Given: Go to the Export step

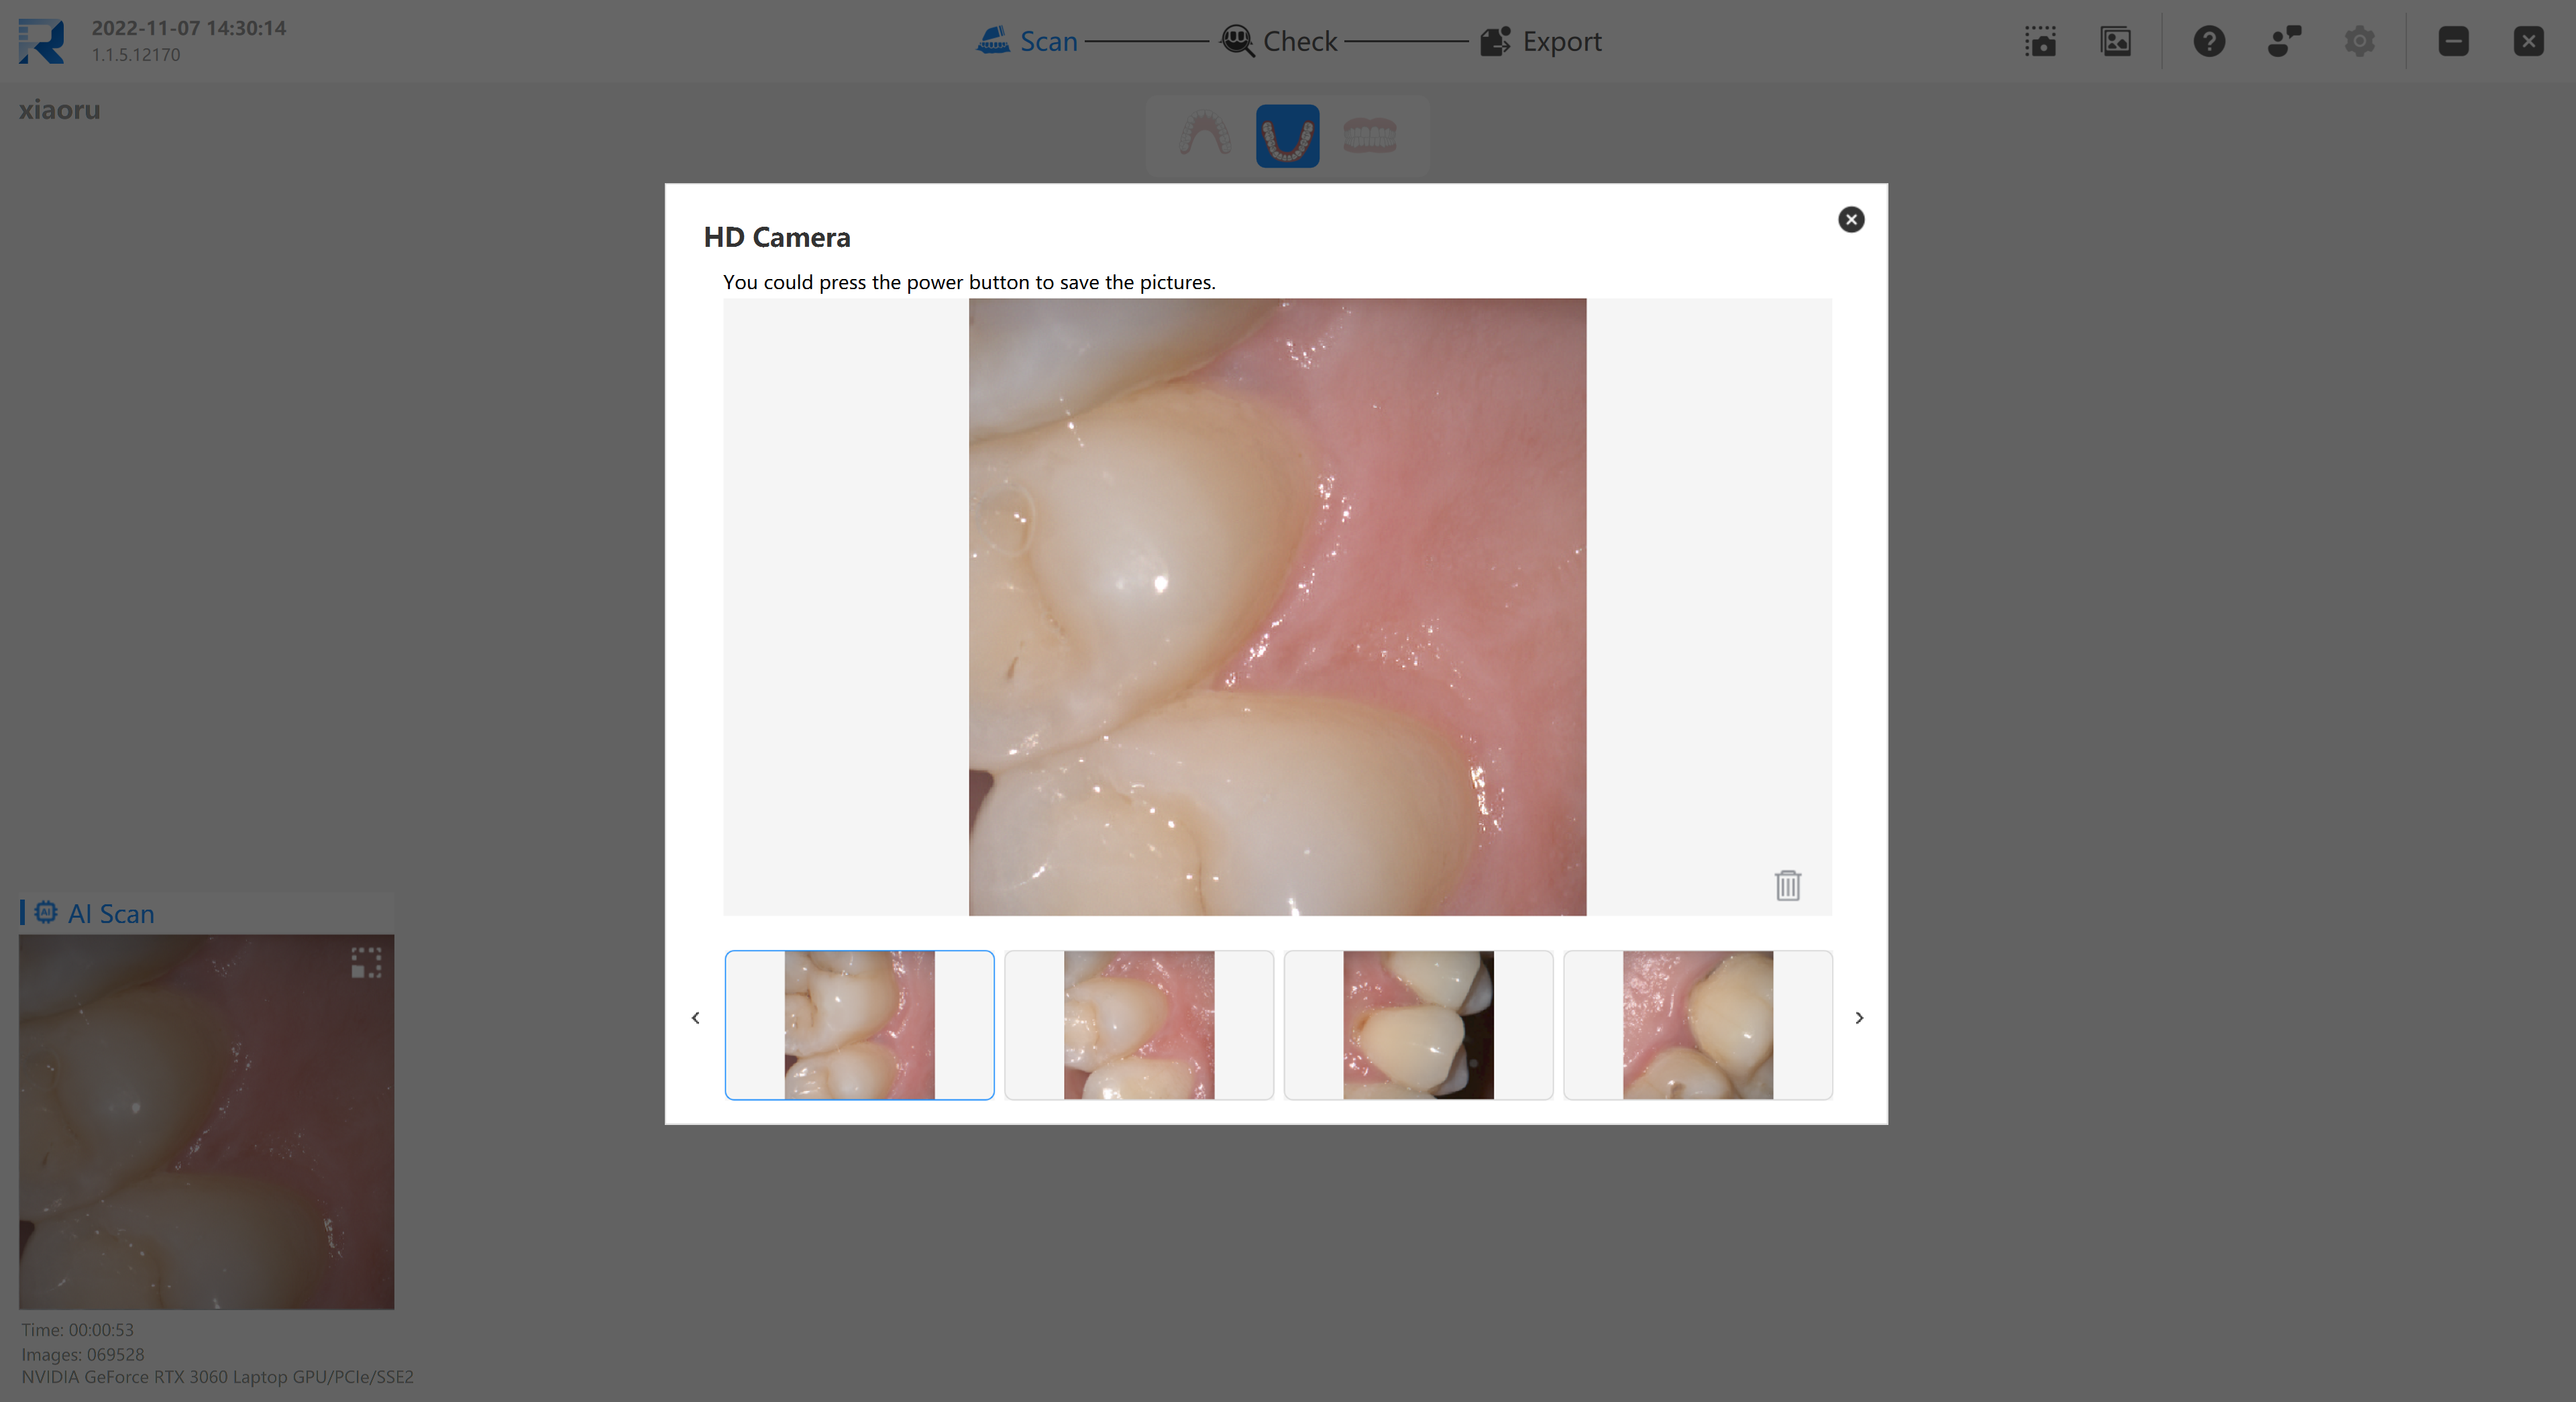Looking at the screenshot, I should click(1541, 41).
